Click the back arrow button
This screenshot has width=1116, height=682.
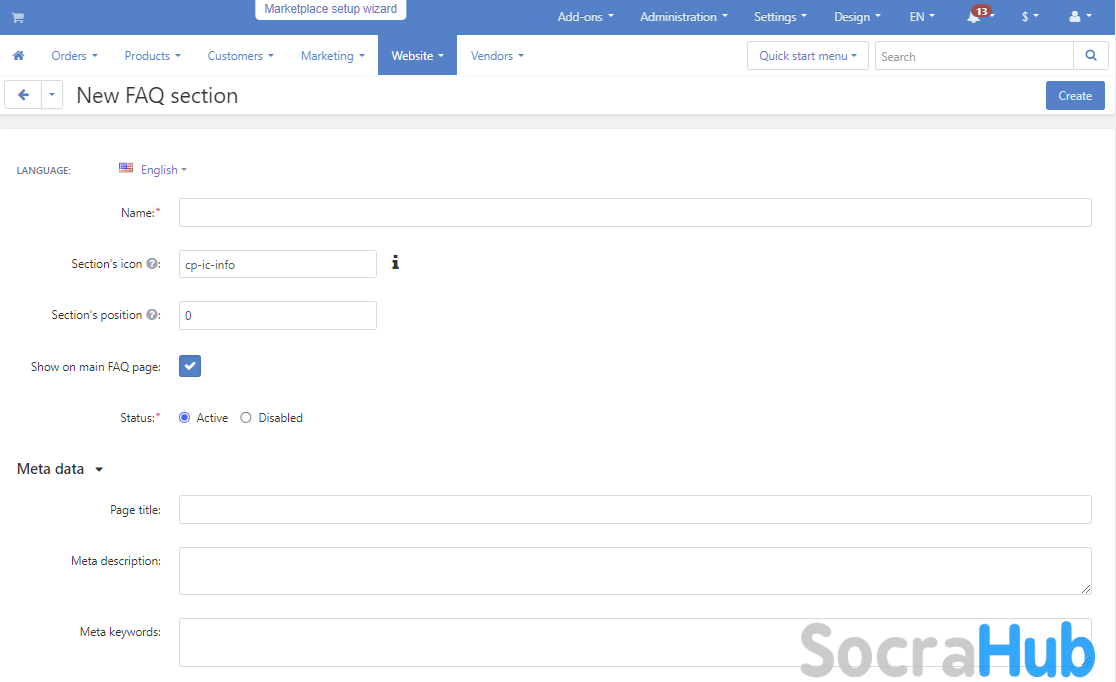[23, 95]
